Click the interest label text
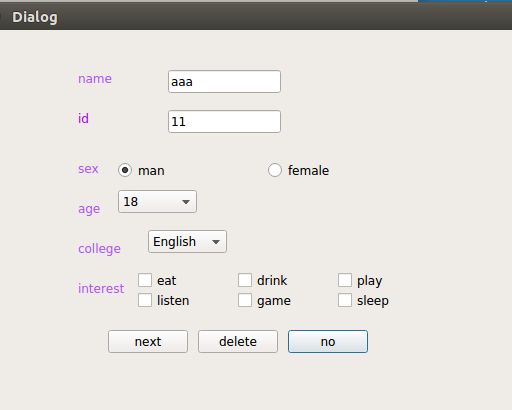The width and height of the screenshot is (512, 410). [x=101, y=288]
